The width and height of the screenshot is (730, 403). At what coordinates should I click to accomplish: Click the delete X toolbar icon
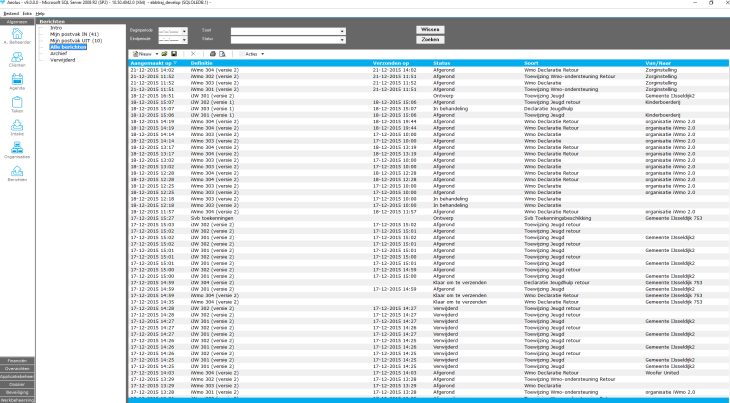pos(193,53)
